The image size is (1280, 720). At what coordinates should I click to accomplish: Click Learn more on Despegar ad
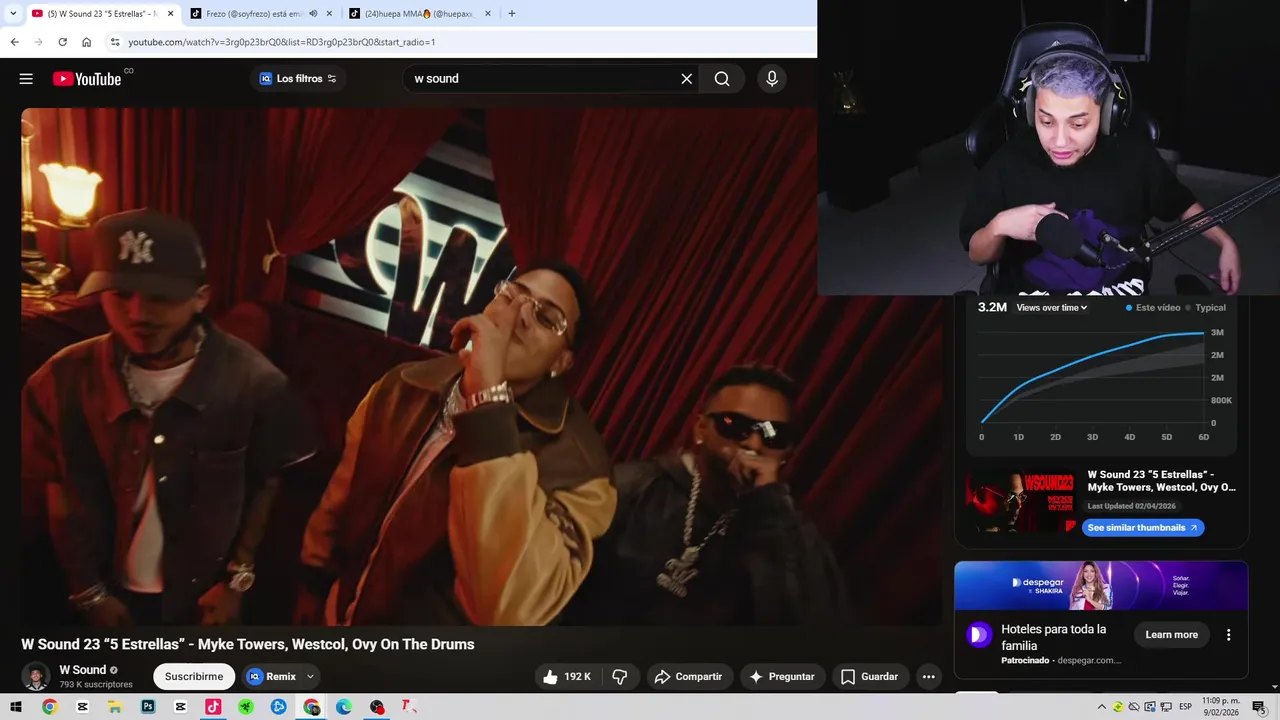click(x=1171, y=635)
